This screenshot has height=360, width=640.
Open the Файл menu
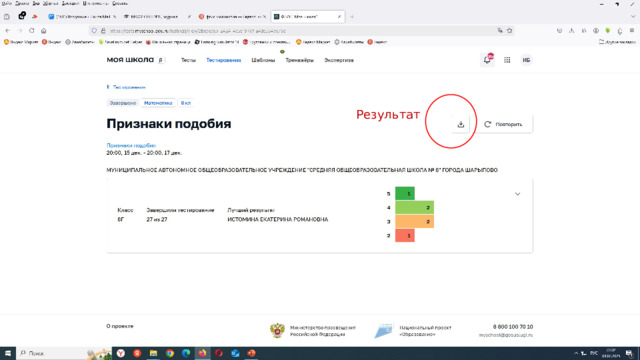(7, 3)
